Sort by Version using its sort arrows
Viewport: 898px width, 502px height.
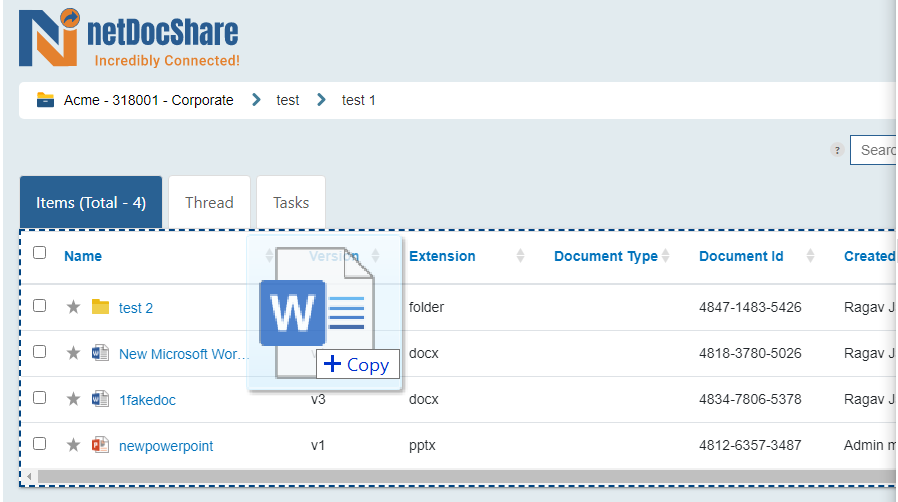point(376,256)
